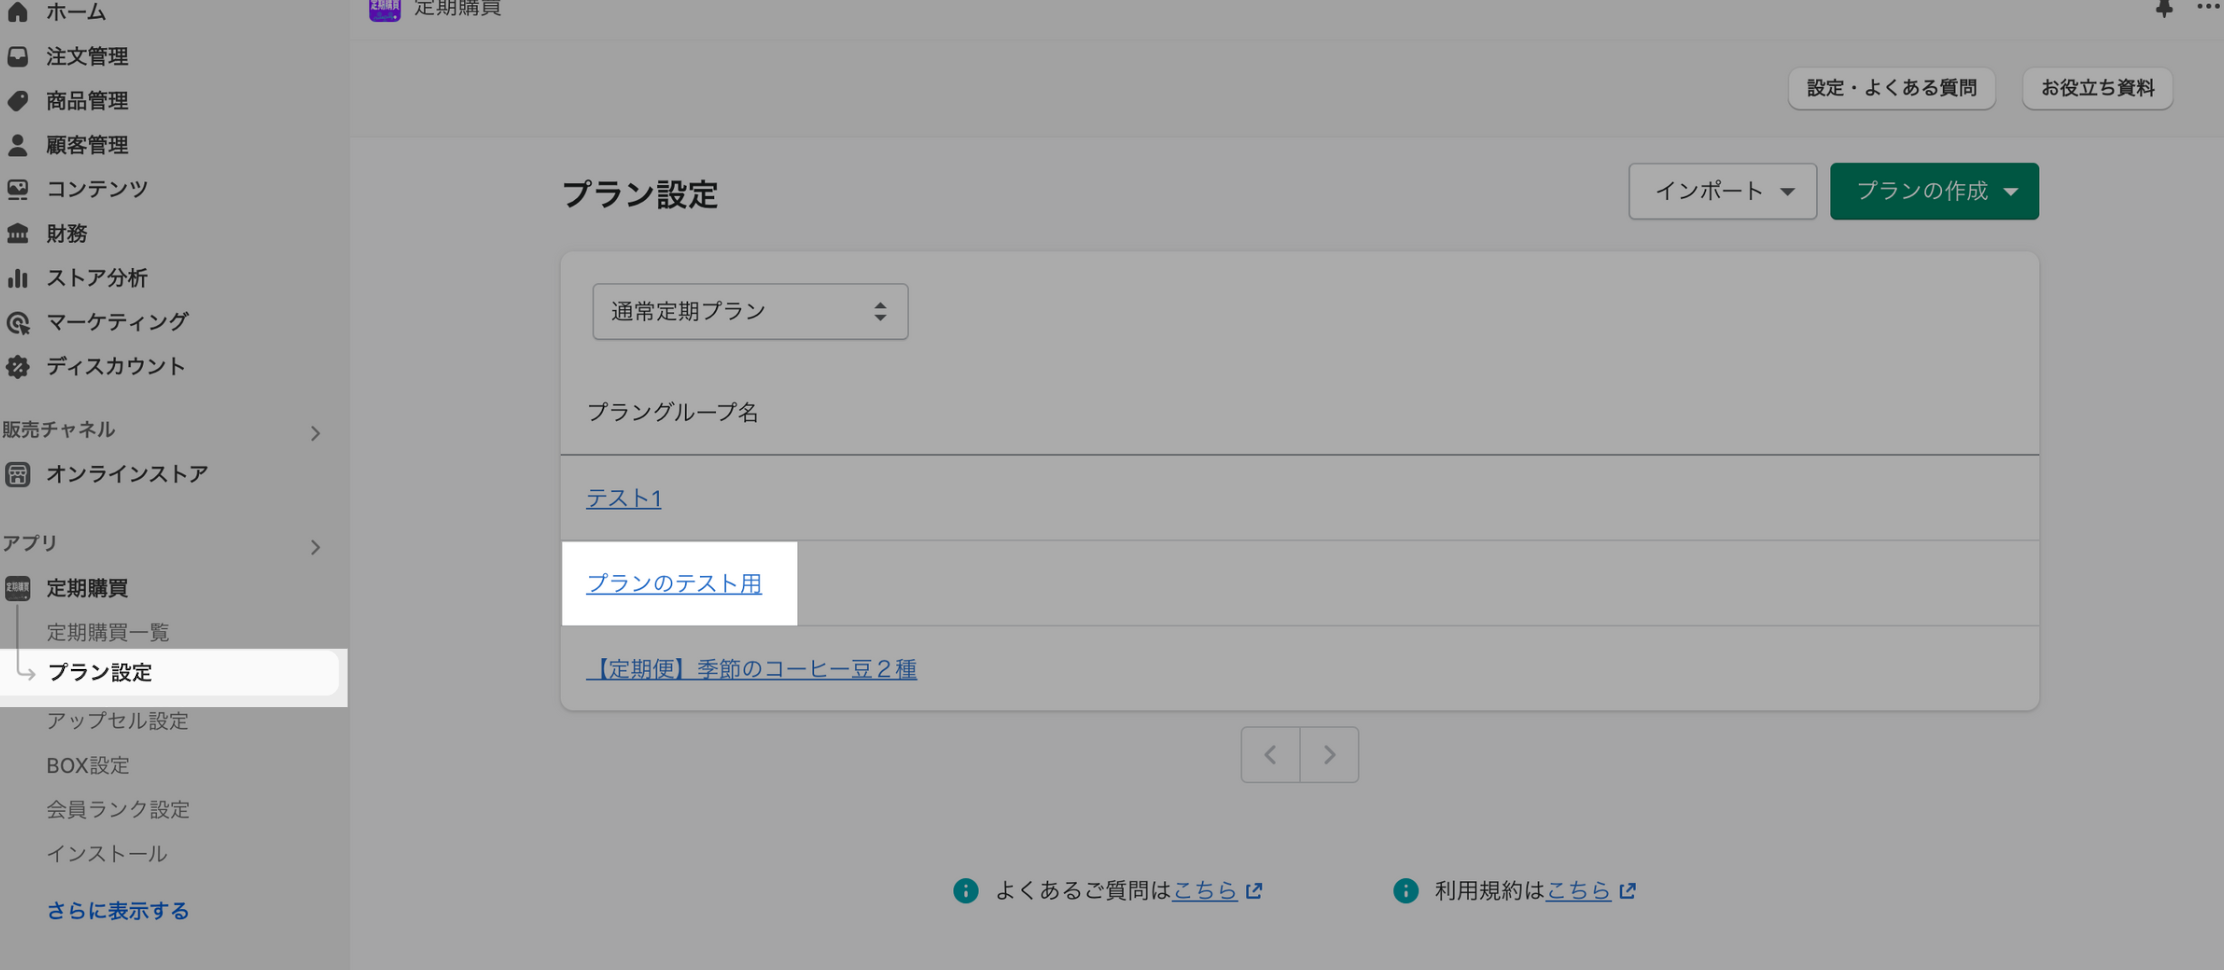The image size is (2224, 970).
Task: Click external link icon after FAQ こちら
Action: pyautogui.click(x=1254, y=891)
